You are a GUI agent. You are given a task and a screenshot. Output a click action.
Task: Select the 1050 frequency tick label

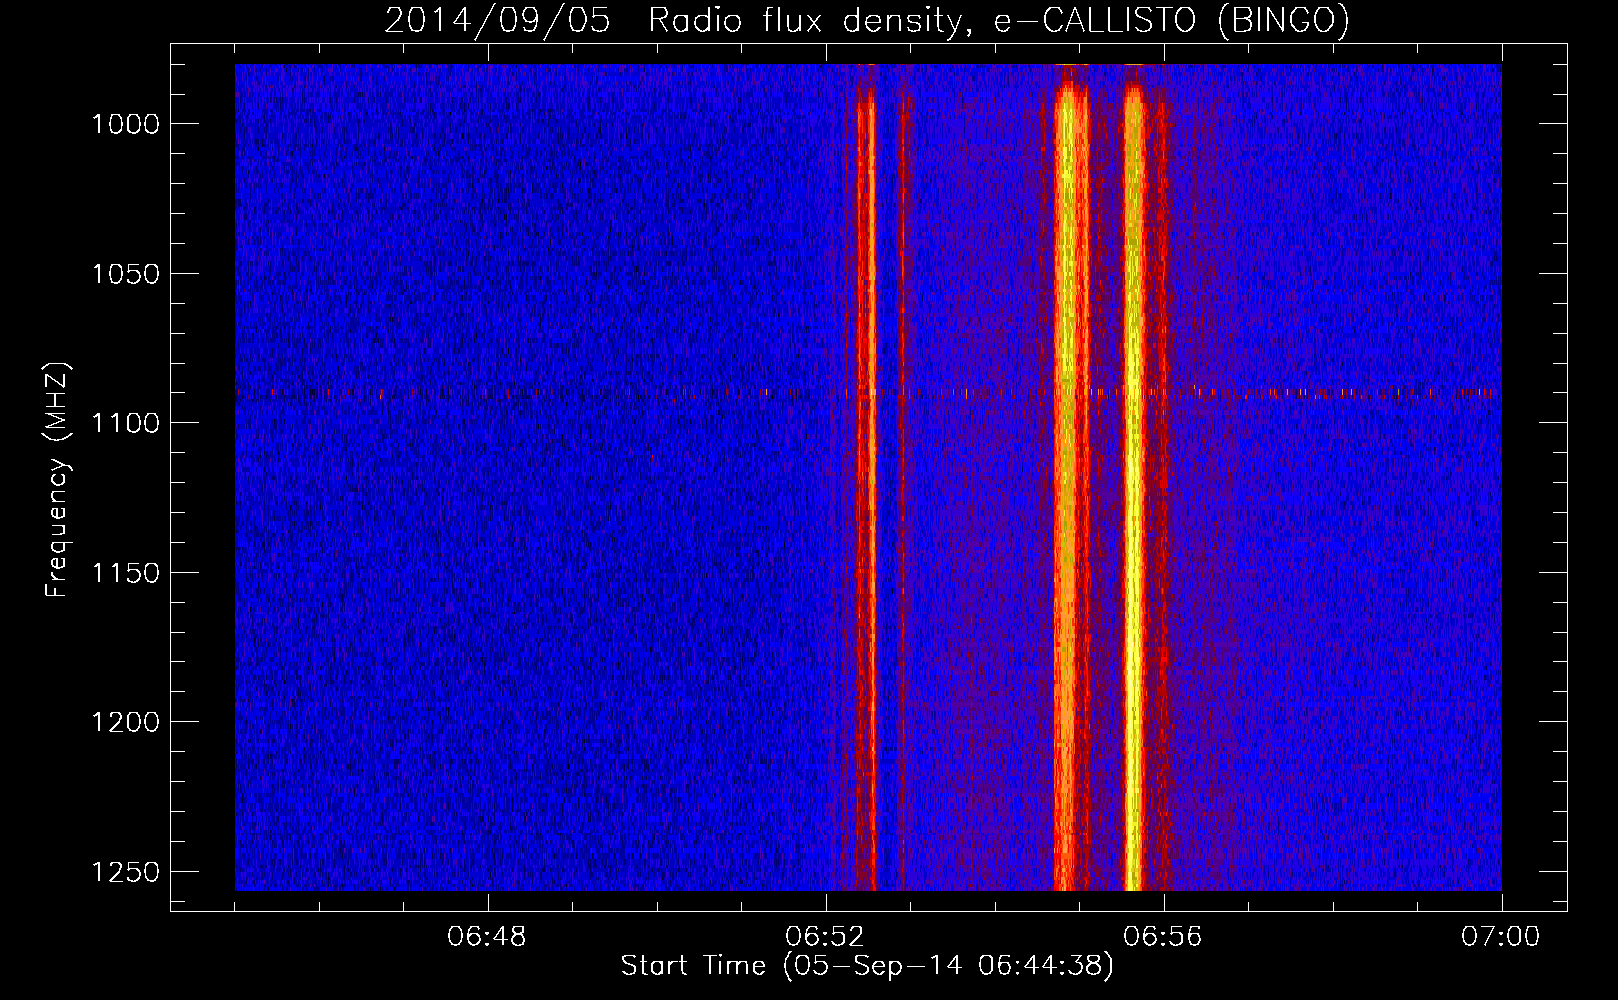click(x=126, y=274)
